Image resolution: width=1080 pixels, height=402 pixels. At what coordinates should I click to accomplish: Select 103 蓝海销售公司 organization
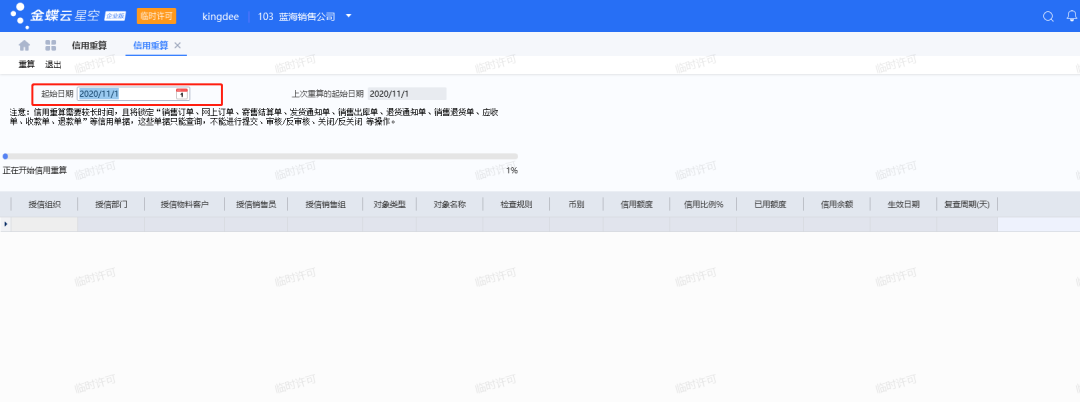tap(296, 17)
